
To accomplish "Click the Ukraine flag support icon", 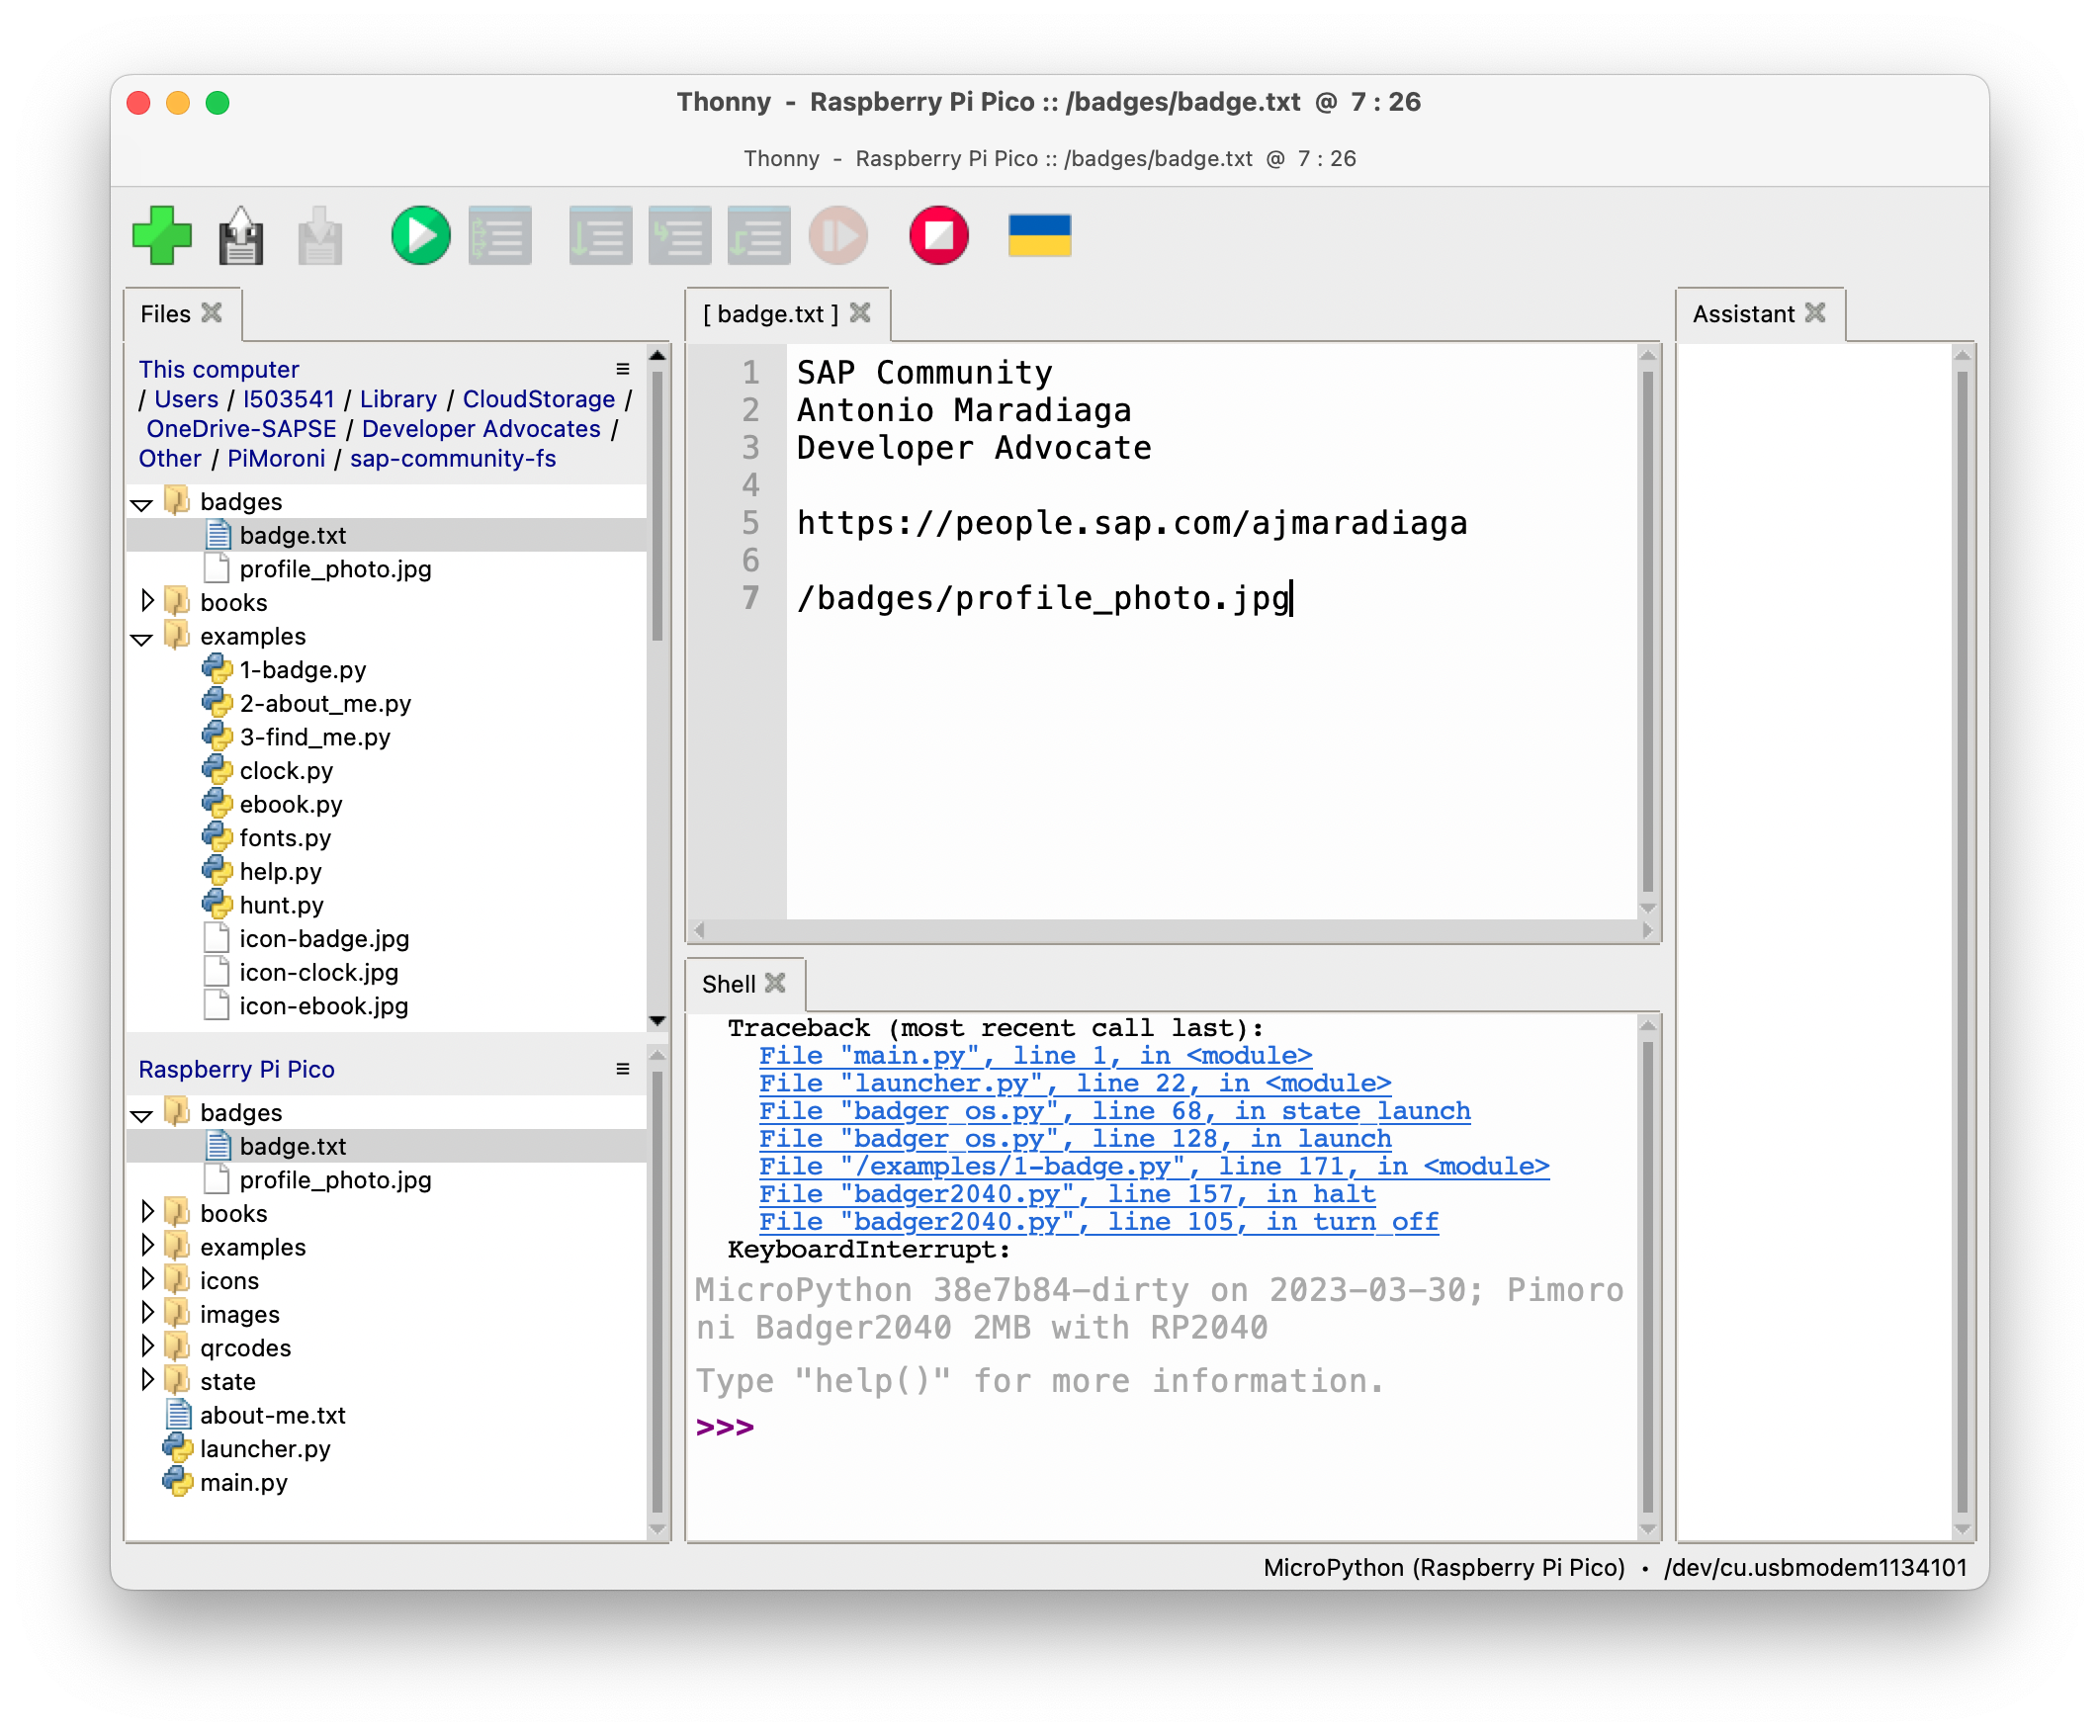I will point(1040,235).
